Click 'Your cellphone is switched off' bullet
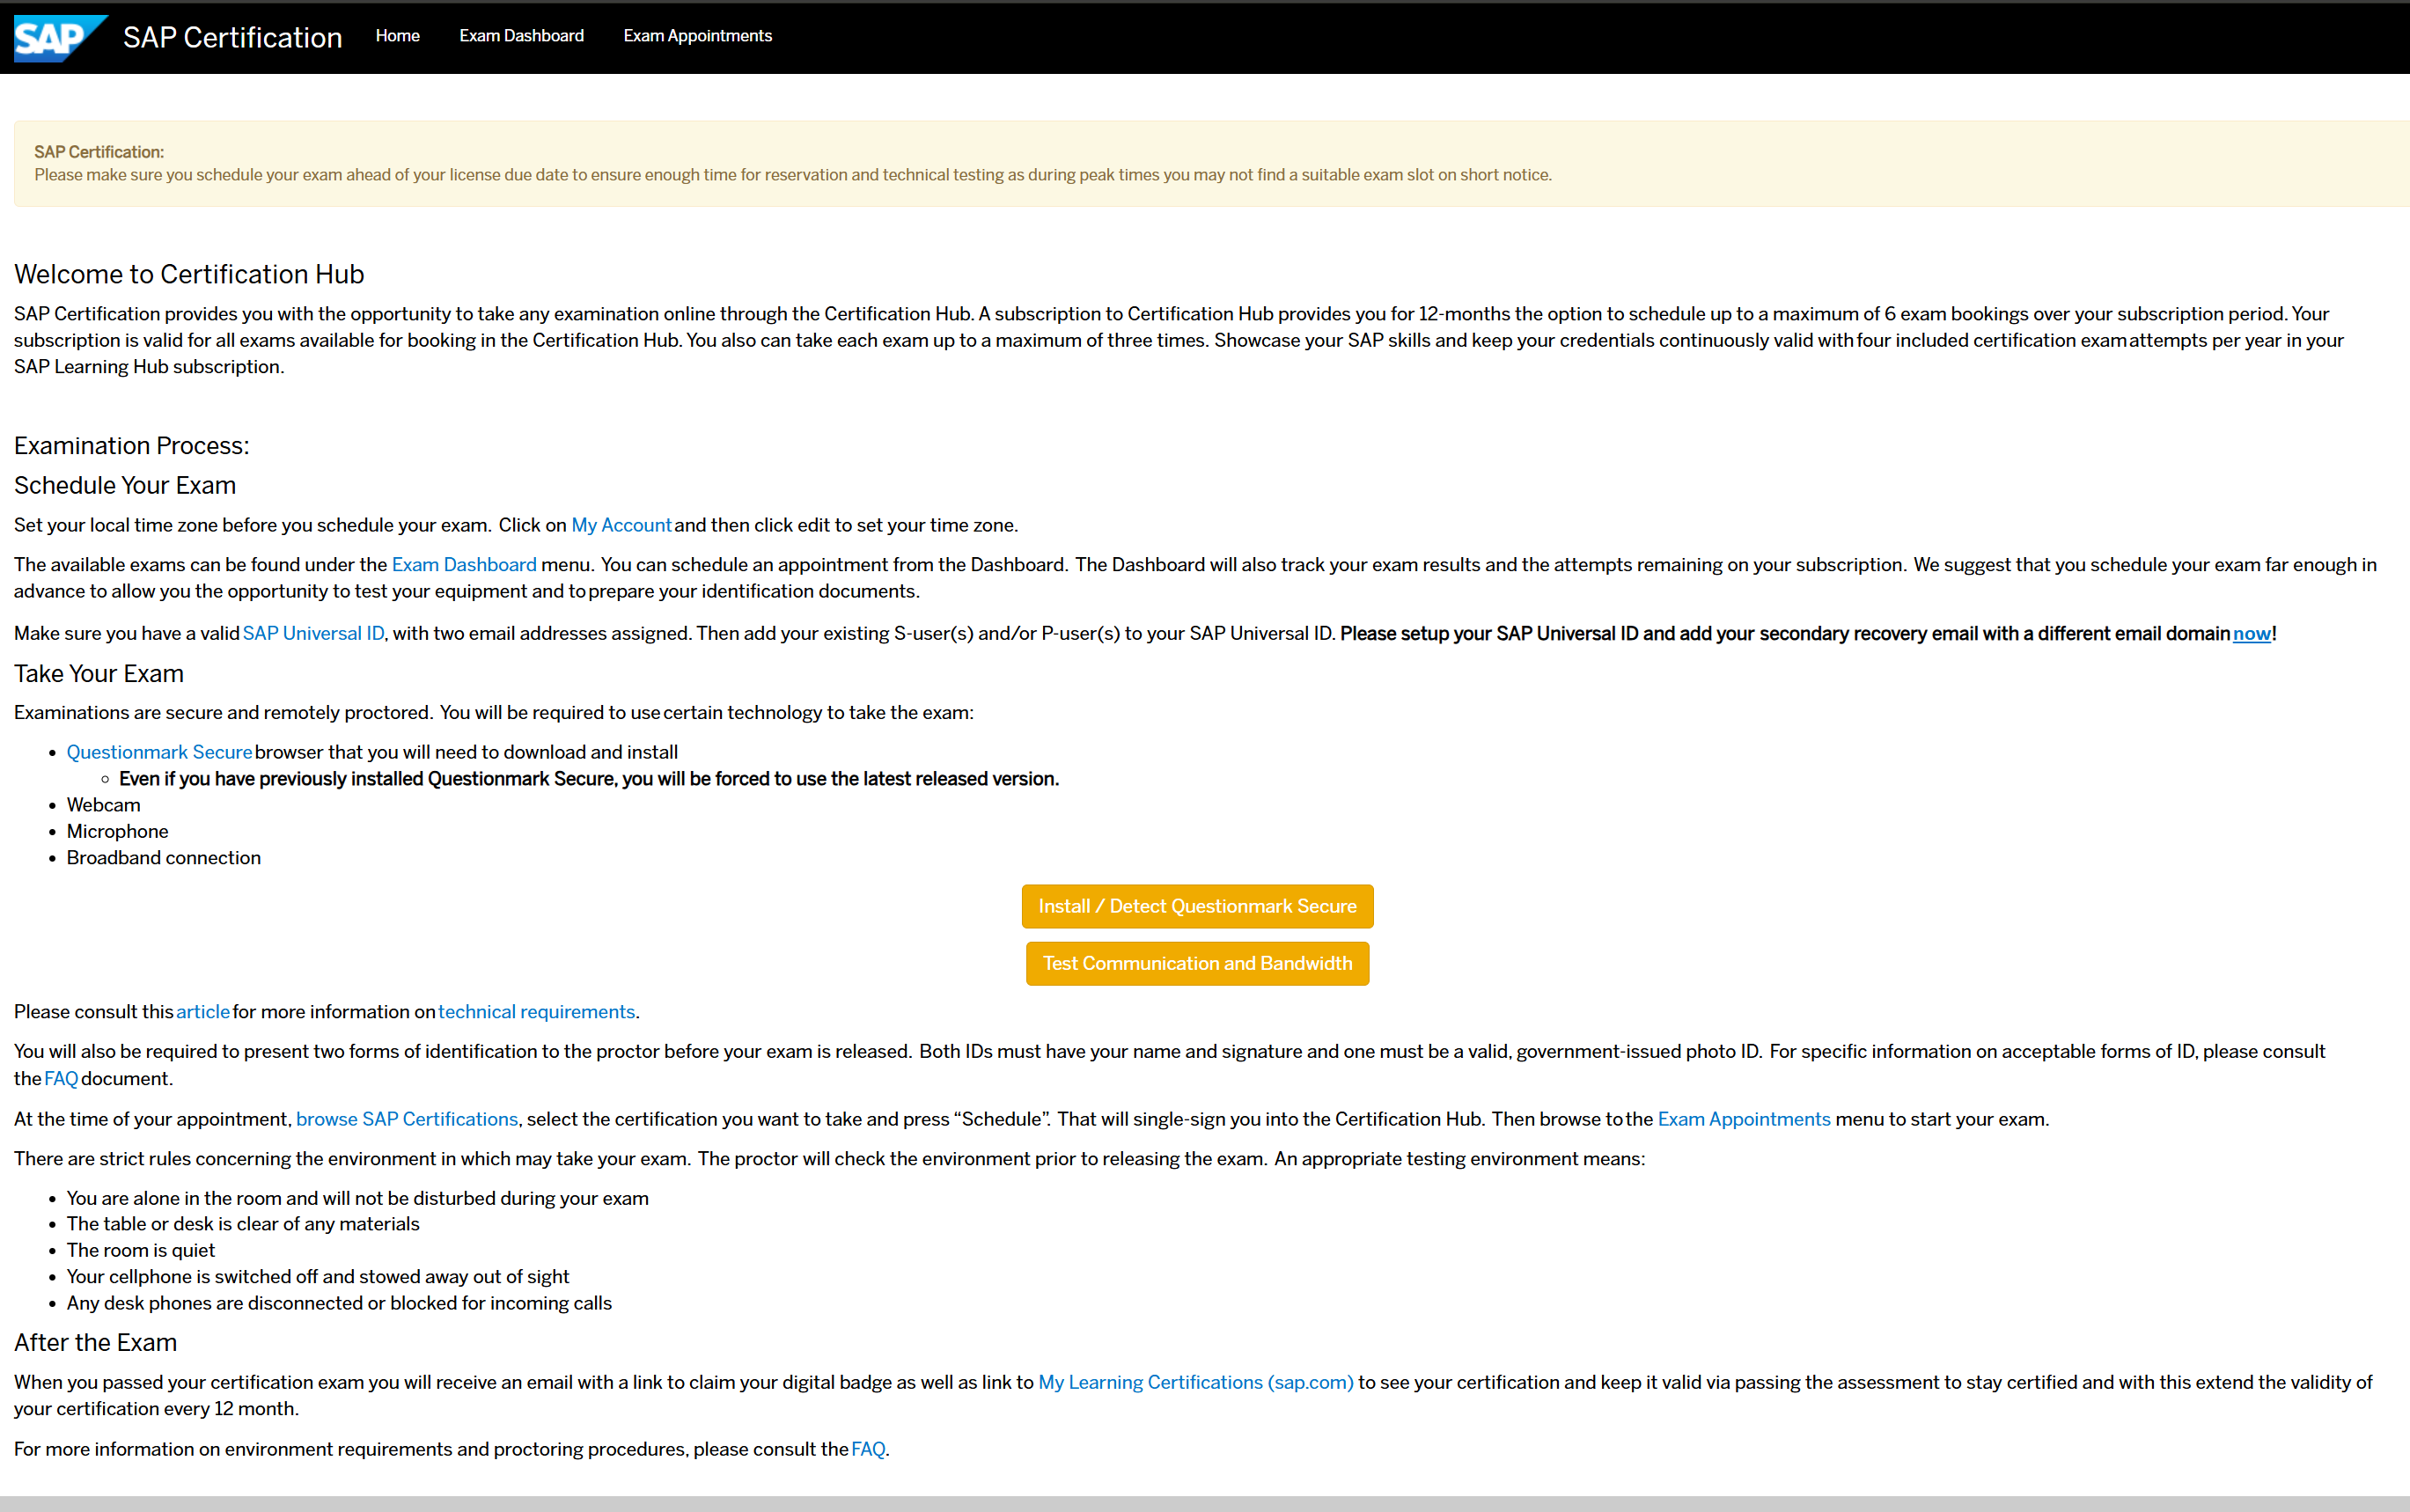2410x1512 pixels. [x=318, y=1276]
